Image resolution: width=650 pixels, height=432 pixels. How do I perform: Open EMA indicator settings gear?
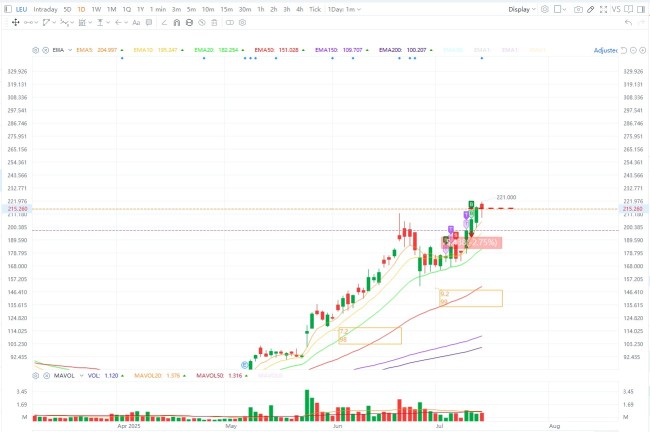tap(36, 50)
